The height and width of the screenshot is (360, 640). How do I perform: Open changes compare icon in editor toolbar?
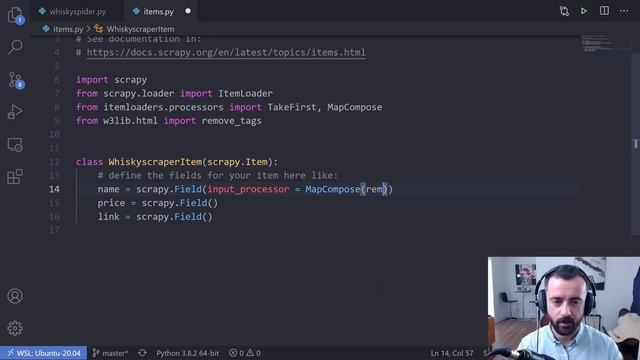pos(564,11)
